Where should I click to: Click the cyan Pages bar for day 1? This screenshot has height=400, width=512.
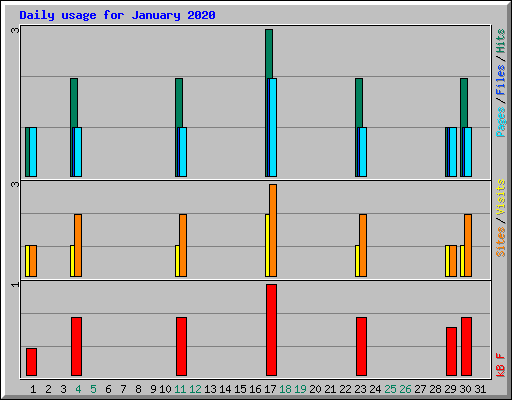pyautogui.click(x=33, y=152)
